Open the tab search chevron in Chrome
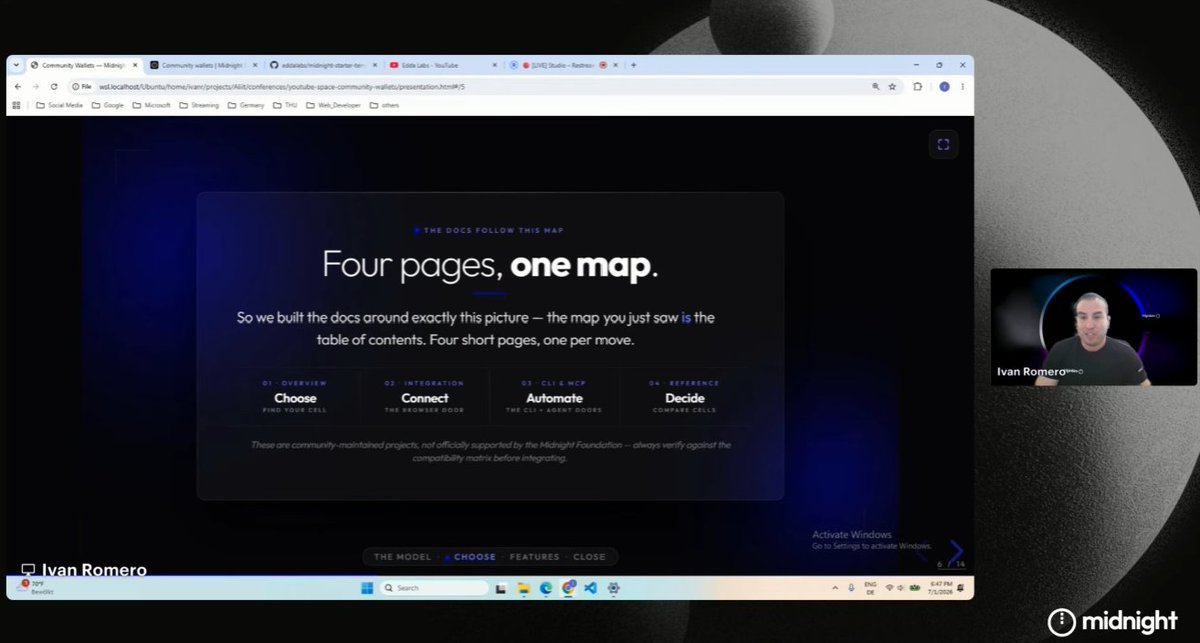Image resolution: width=1200 pixels, height=643 pixels. pos(17,65)
